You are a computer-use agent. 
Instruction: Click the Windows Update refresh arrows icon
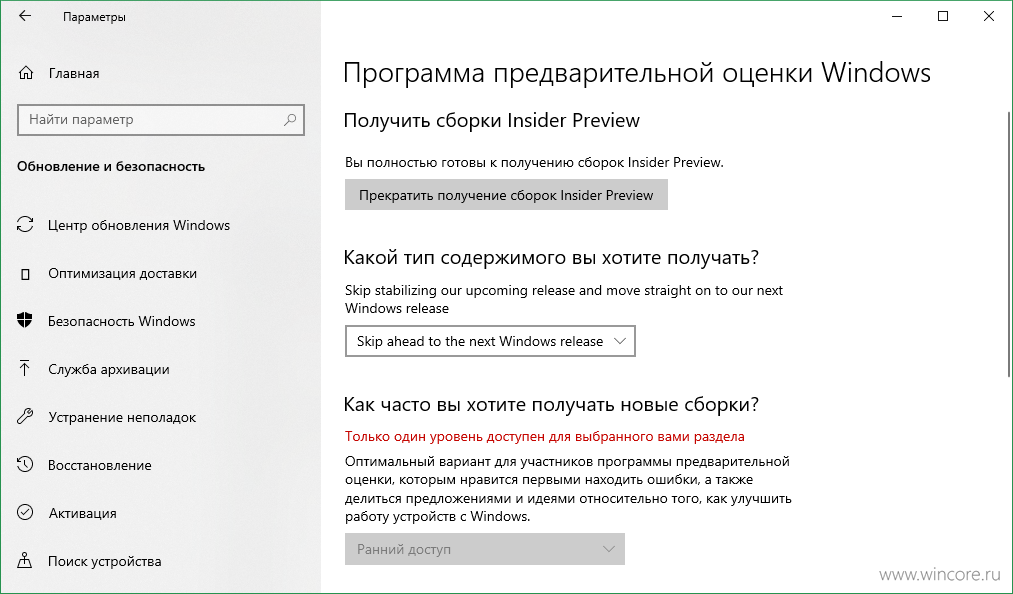25,225
